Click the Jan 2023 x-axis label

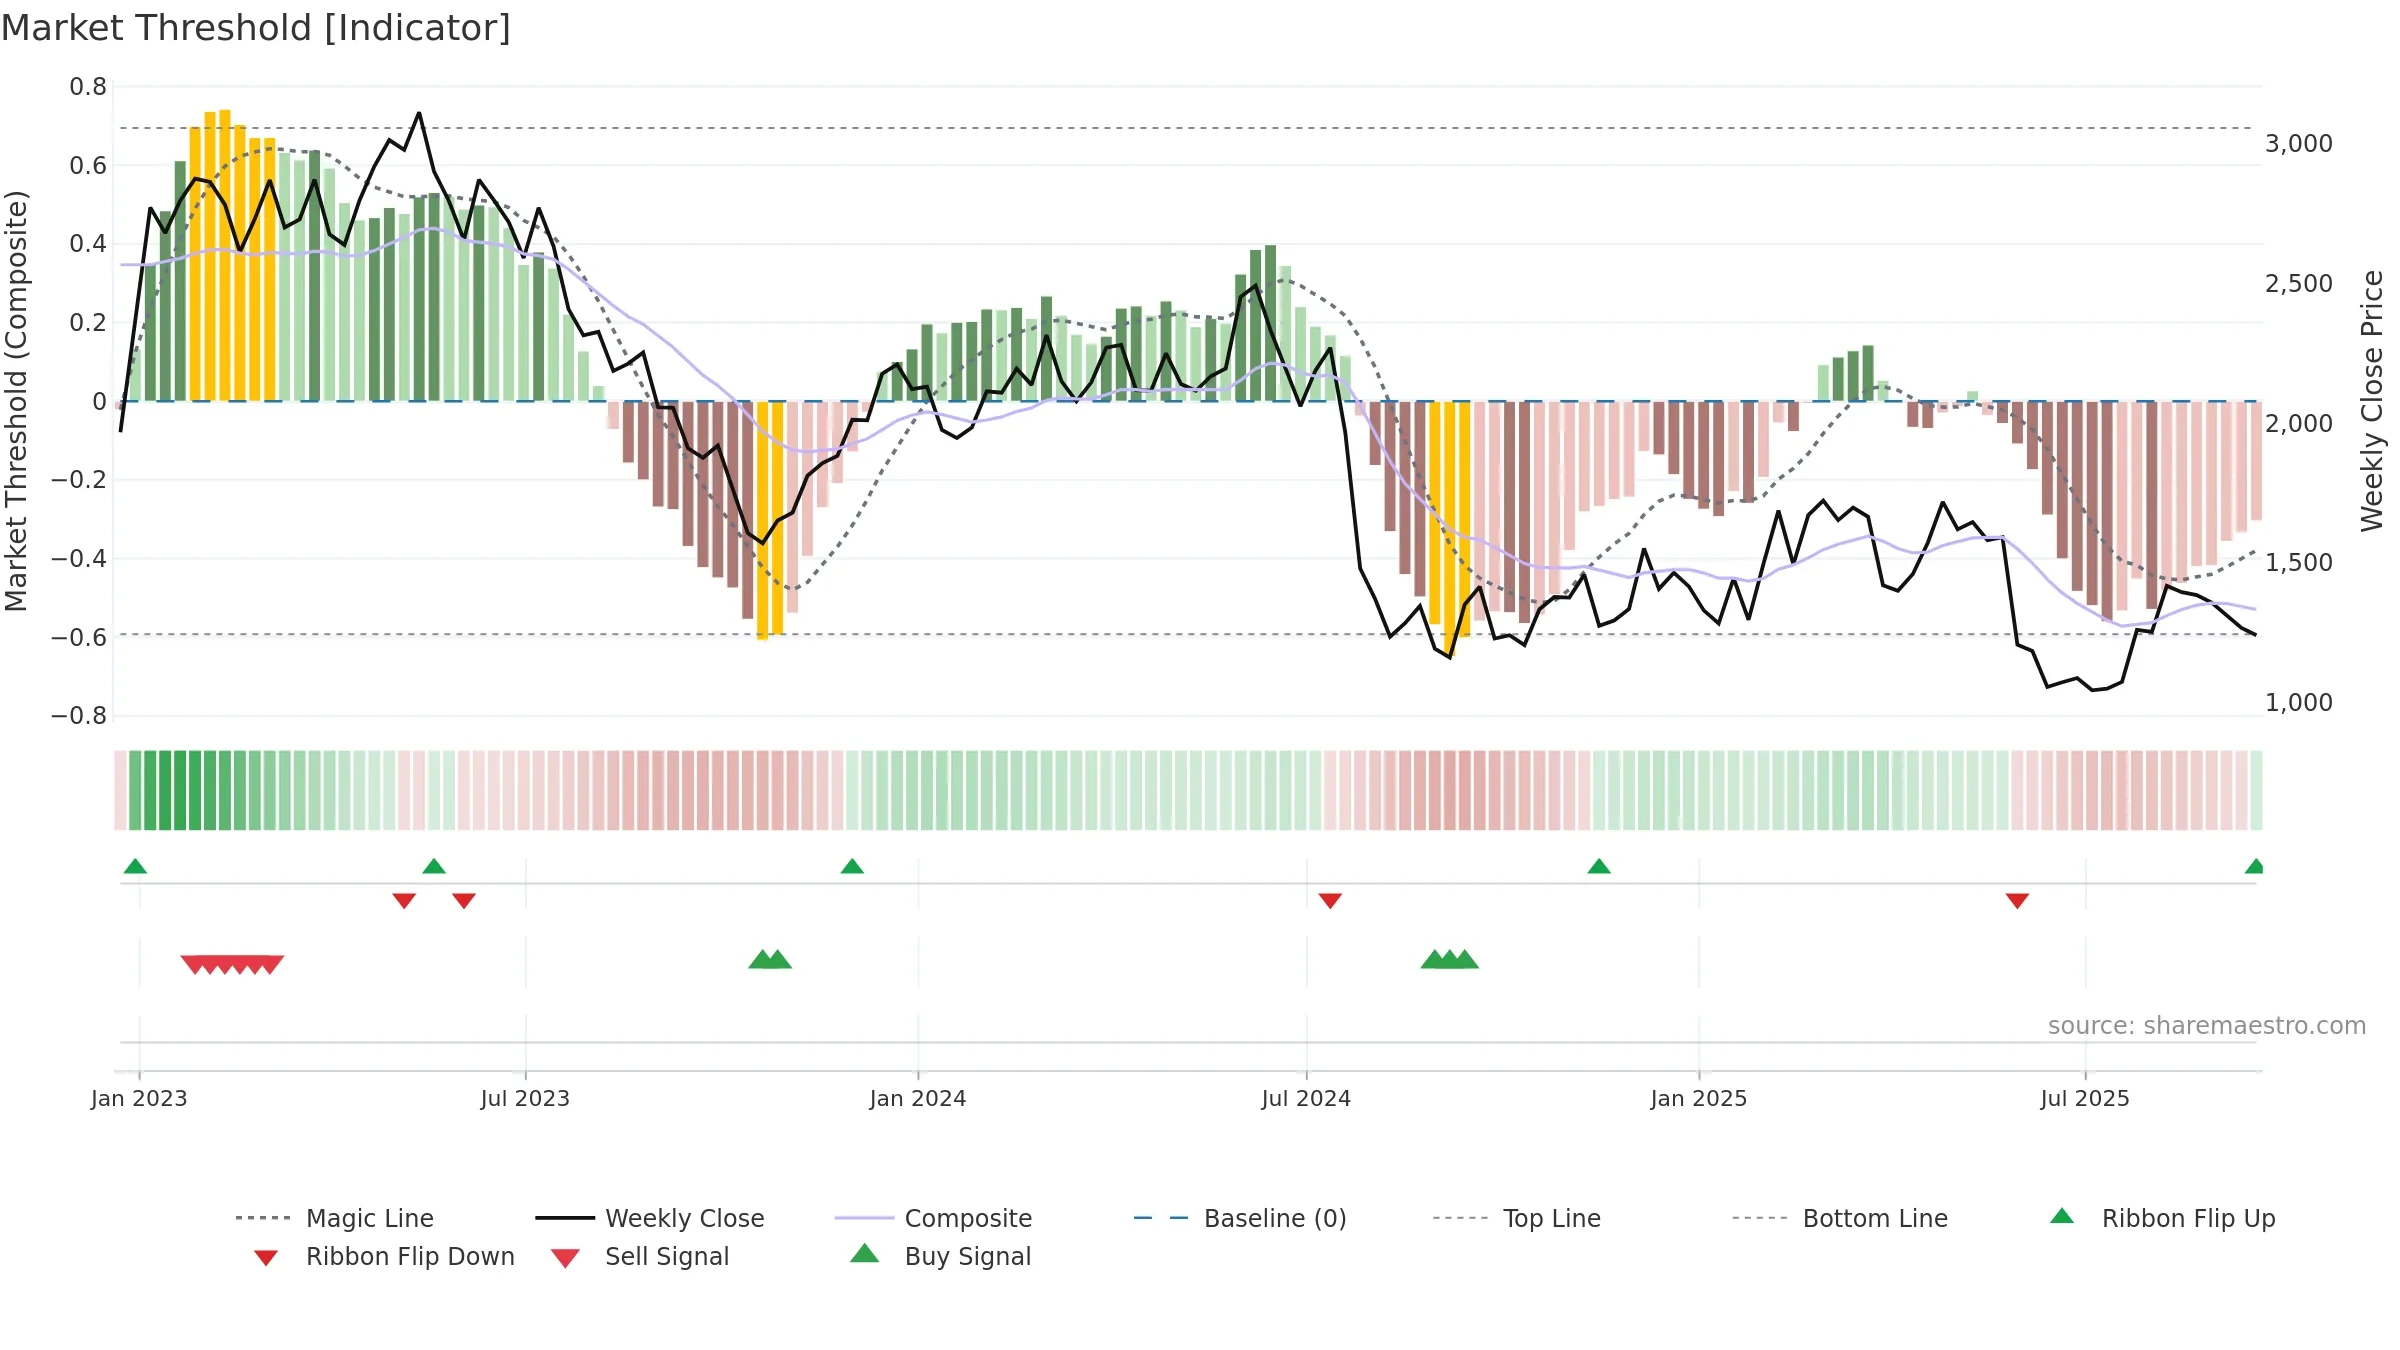click(139, 1099)
